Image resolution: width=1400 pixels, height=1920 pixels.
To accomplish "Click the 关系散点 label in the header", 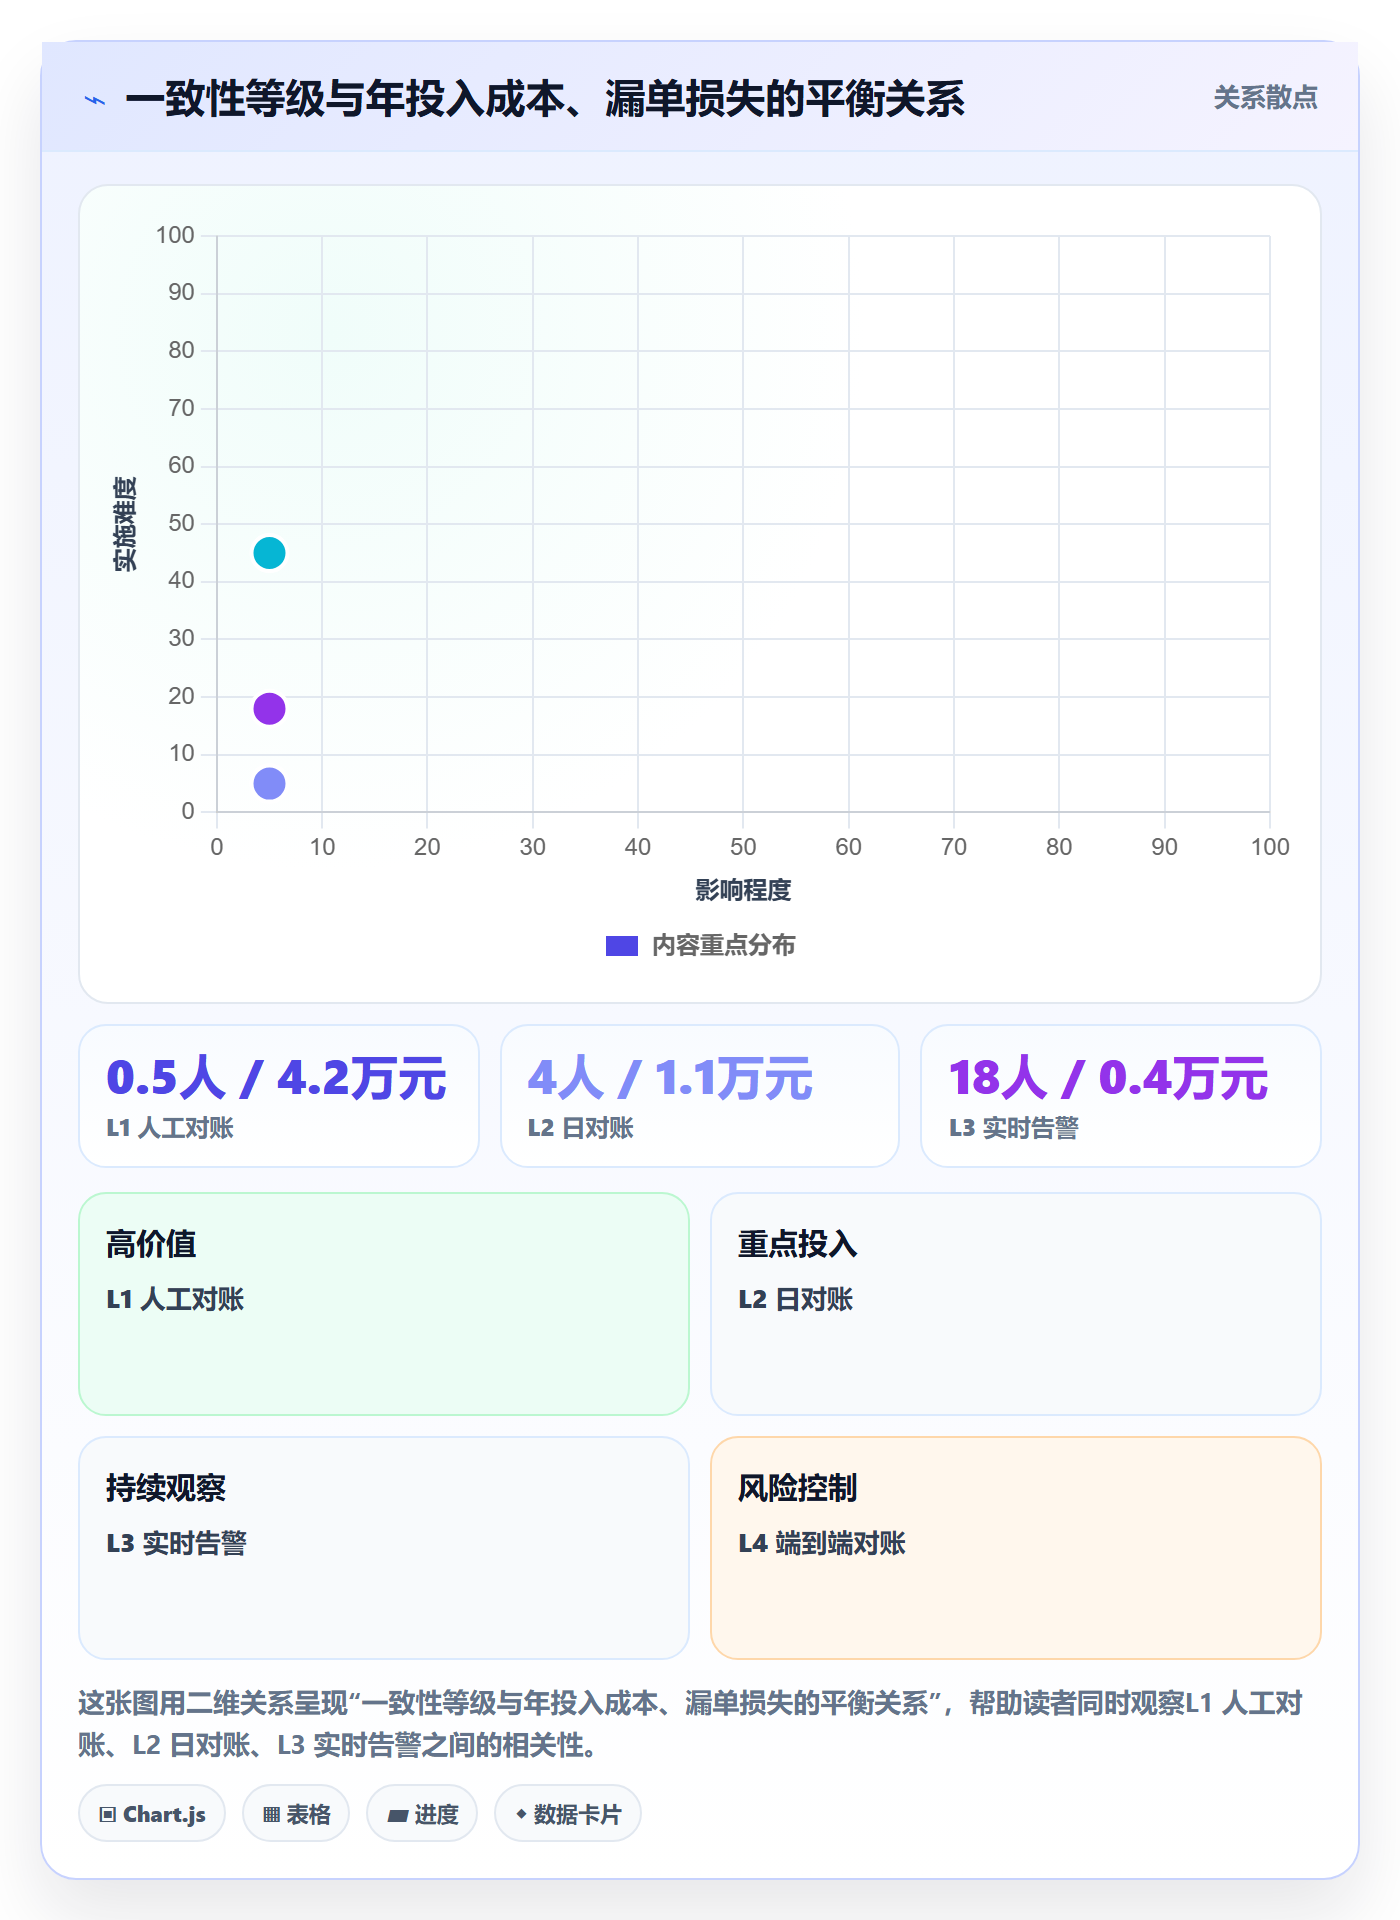I will tap(1265, 98).
